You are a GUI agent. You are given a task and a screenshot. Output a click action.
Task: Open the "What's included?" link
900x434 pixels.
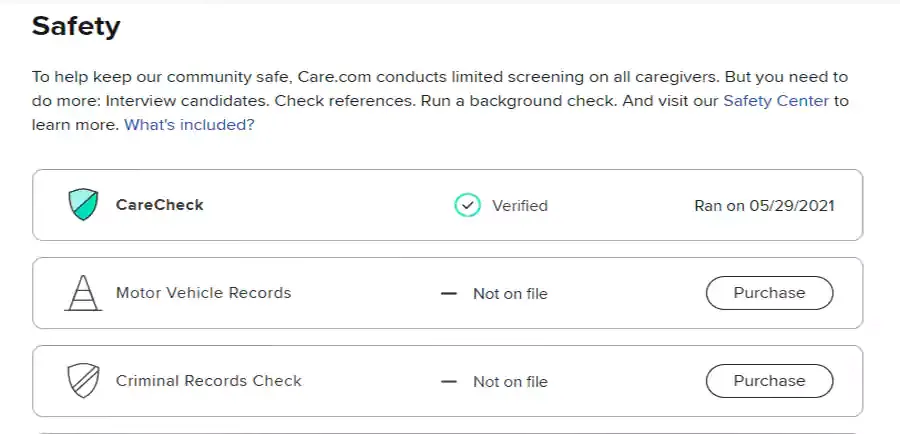[189, 126]
